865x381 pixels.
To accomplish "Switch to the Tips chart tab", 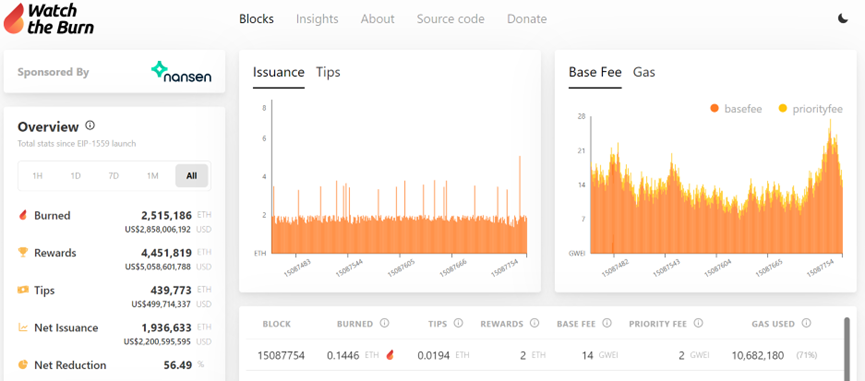I will (x=328, y=72).
